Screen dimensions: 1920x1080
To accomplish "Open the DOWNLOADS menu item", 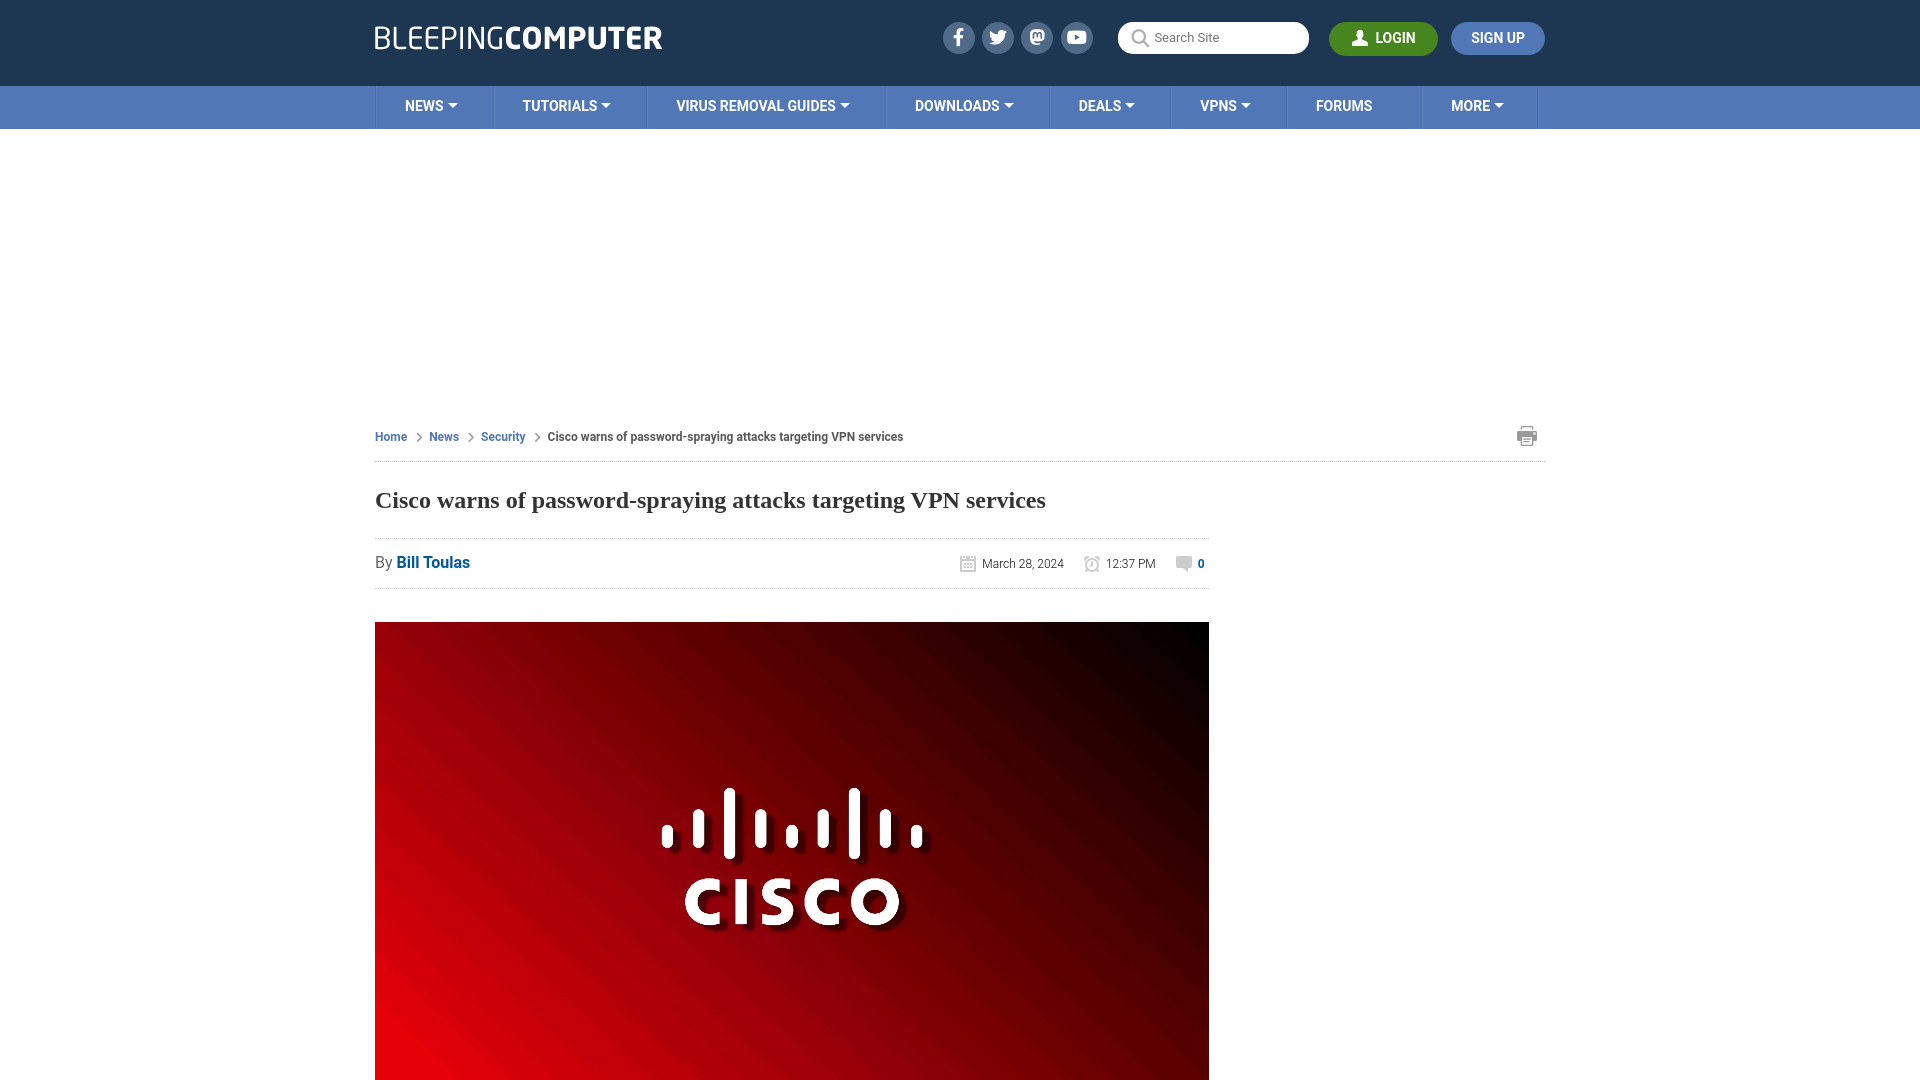I will tap(964, 105).
